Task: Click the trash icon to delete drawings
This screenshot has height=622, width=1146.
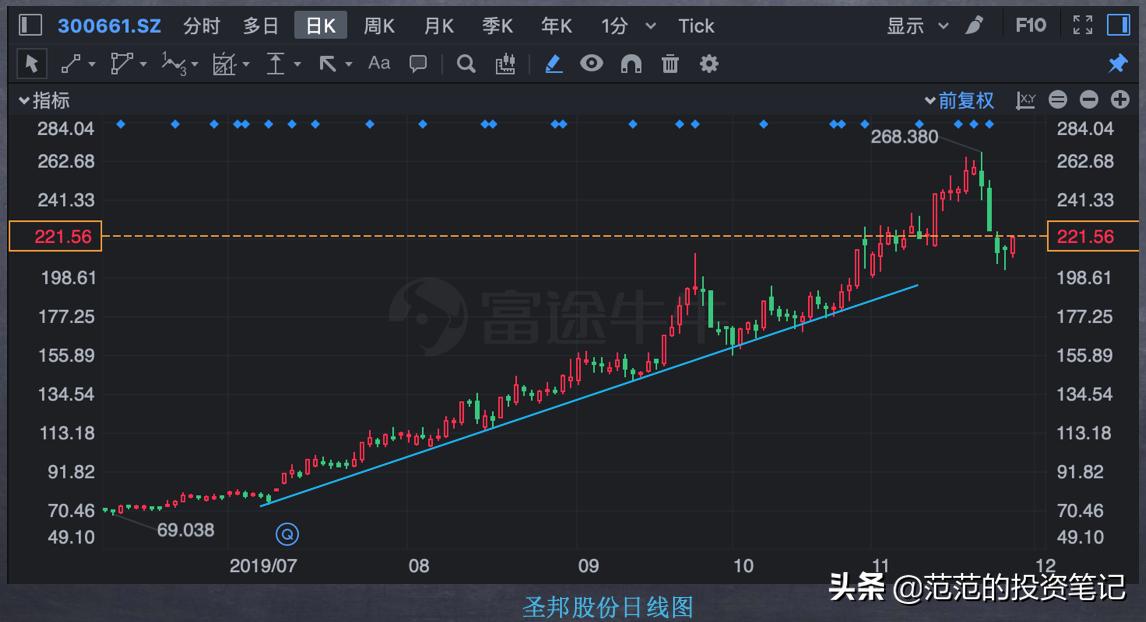Action: [669, 63]
